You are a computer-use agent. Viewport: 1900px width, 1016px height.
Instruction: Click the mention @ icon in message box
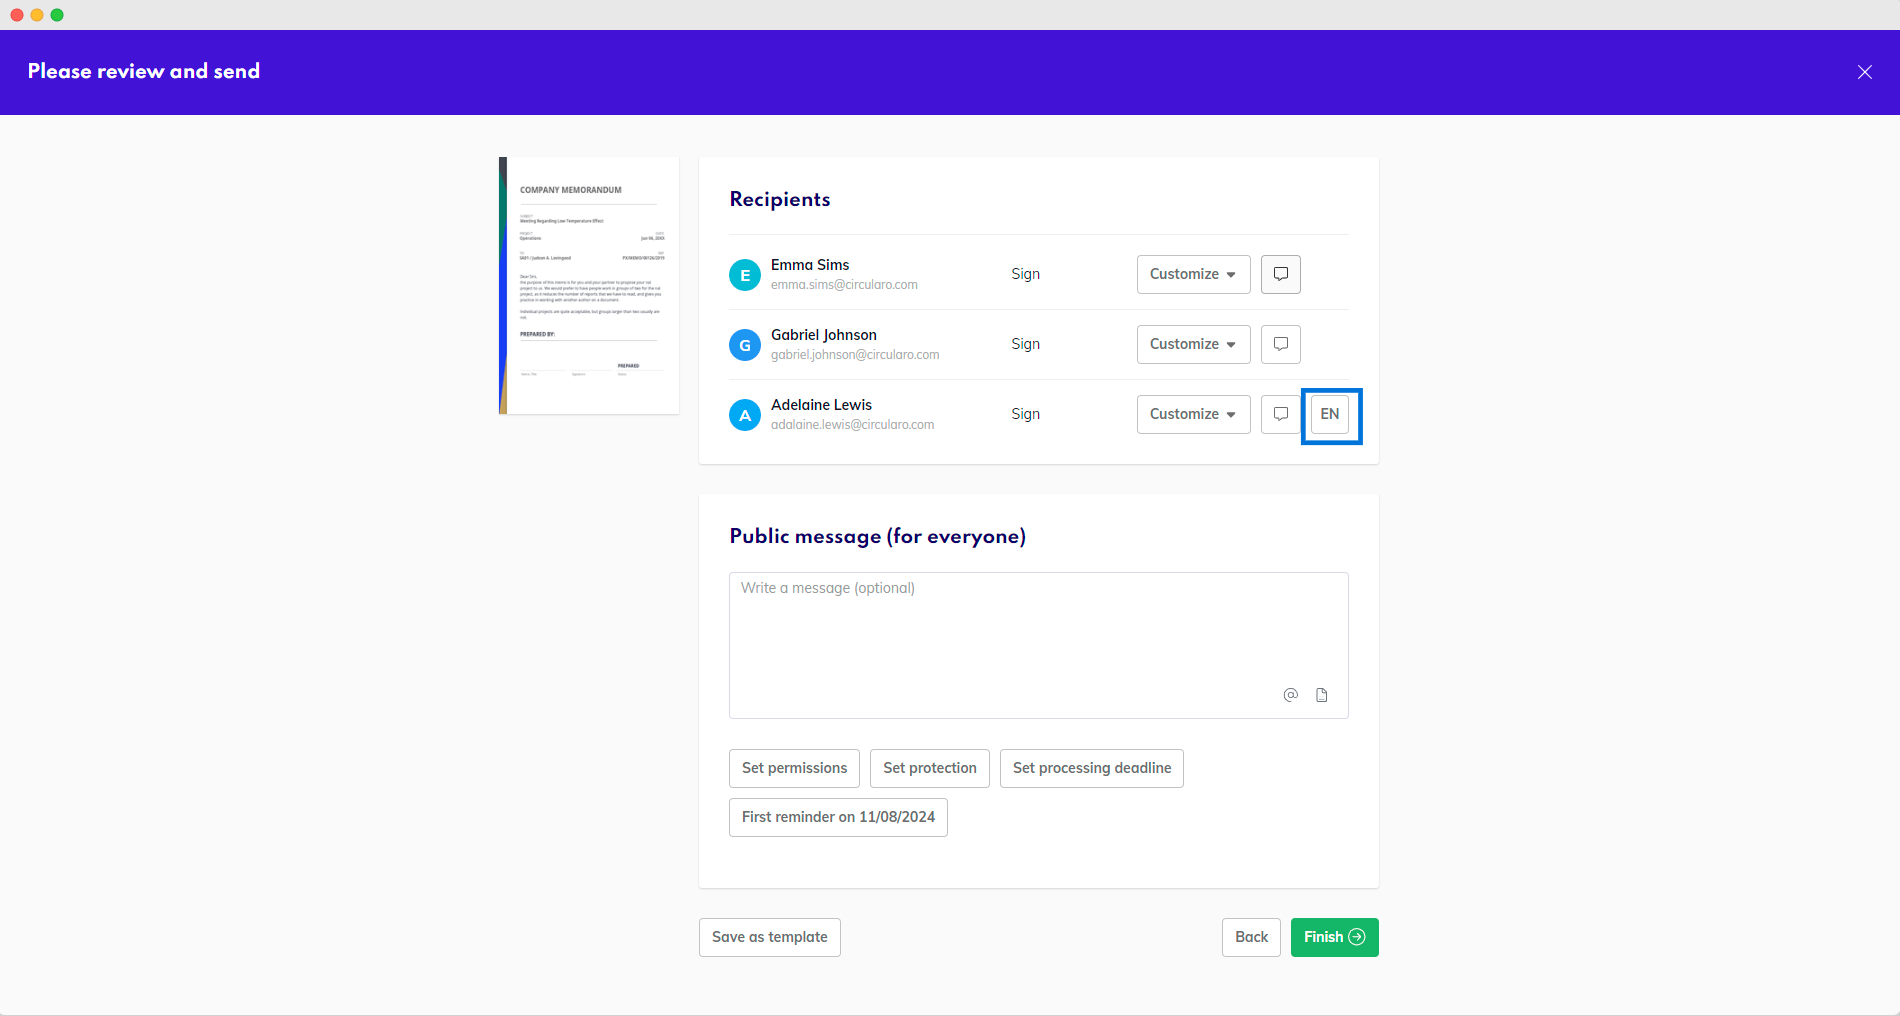click(x=1290, y=695)
